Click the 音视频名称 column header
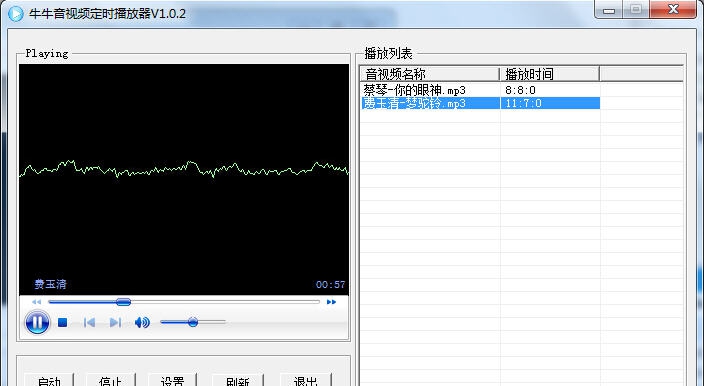704x386 pixels. coord(430,74)
